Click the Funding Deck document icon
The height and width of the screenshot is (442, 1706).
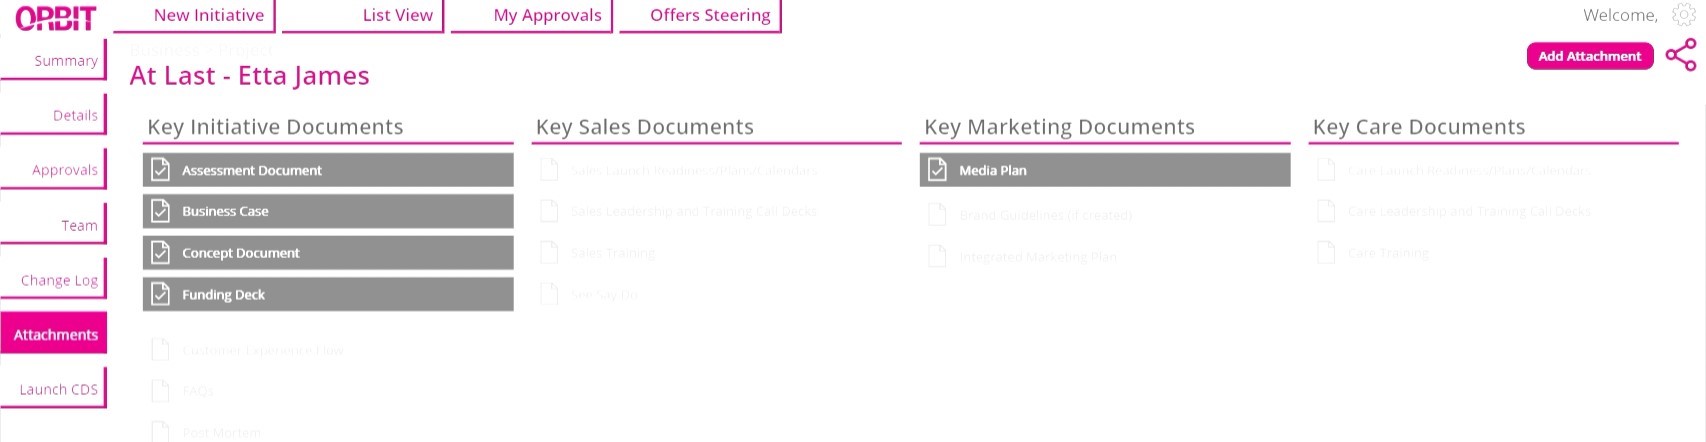click(x=160, y=294)
